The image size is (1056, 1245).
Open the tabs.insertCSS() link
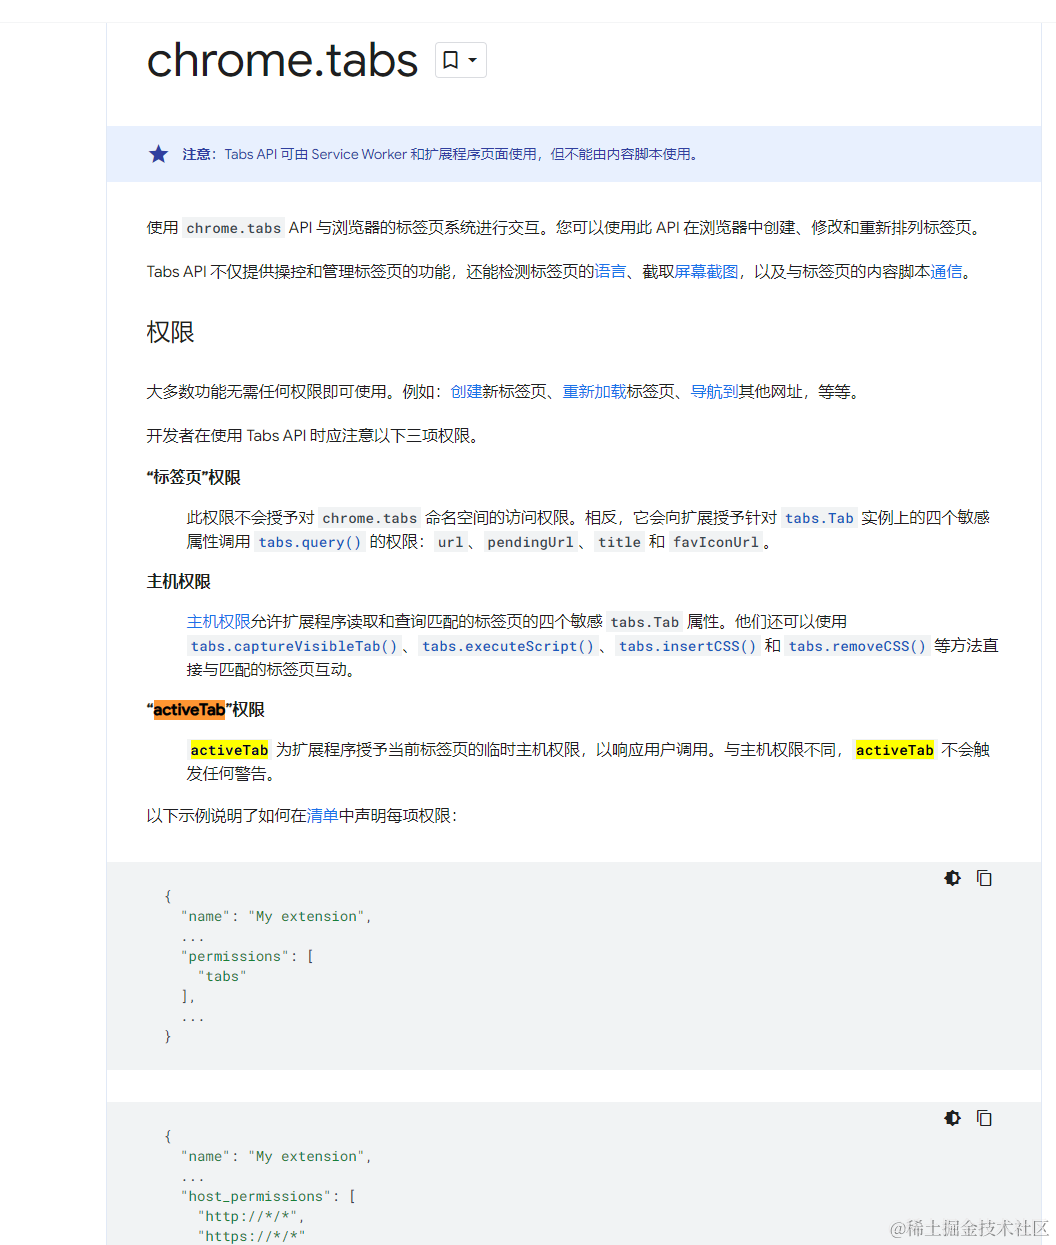coord(687,646)
